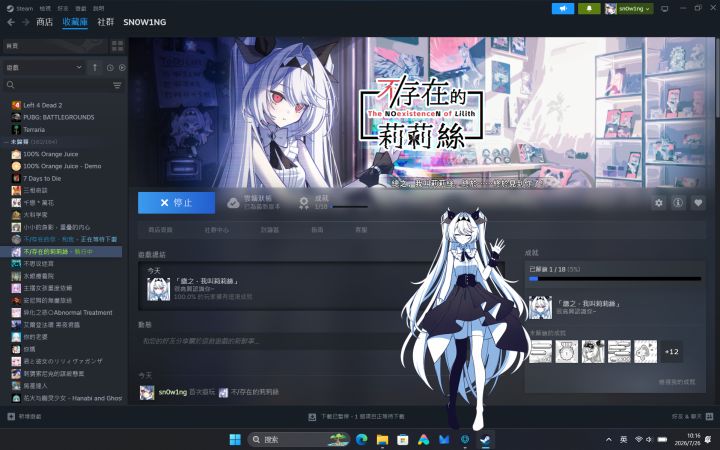The height and width of the screenshot is (450, 720).
Task: Switch library to grid collections view icon
Action: (118, 45)
